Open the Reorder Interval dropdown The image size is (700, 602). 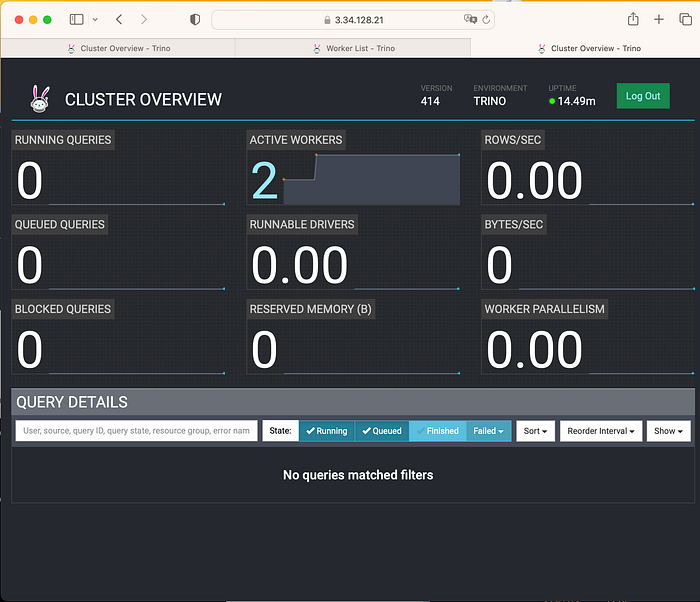pyautogui.click(x=601, y=431)
